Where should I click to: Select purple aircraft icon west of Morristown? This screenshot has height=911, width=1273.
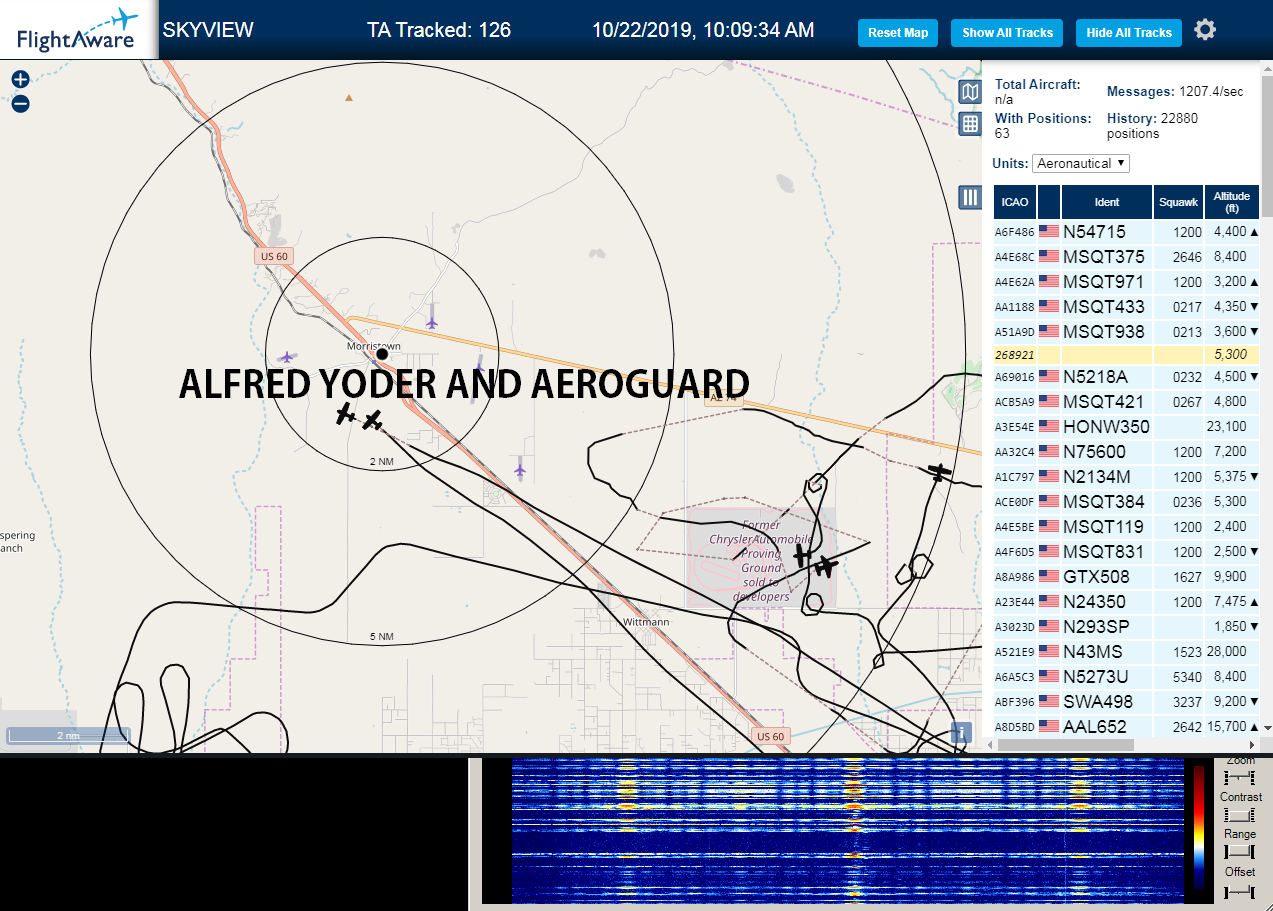click(287, 357)
